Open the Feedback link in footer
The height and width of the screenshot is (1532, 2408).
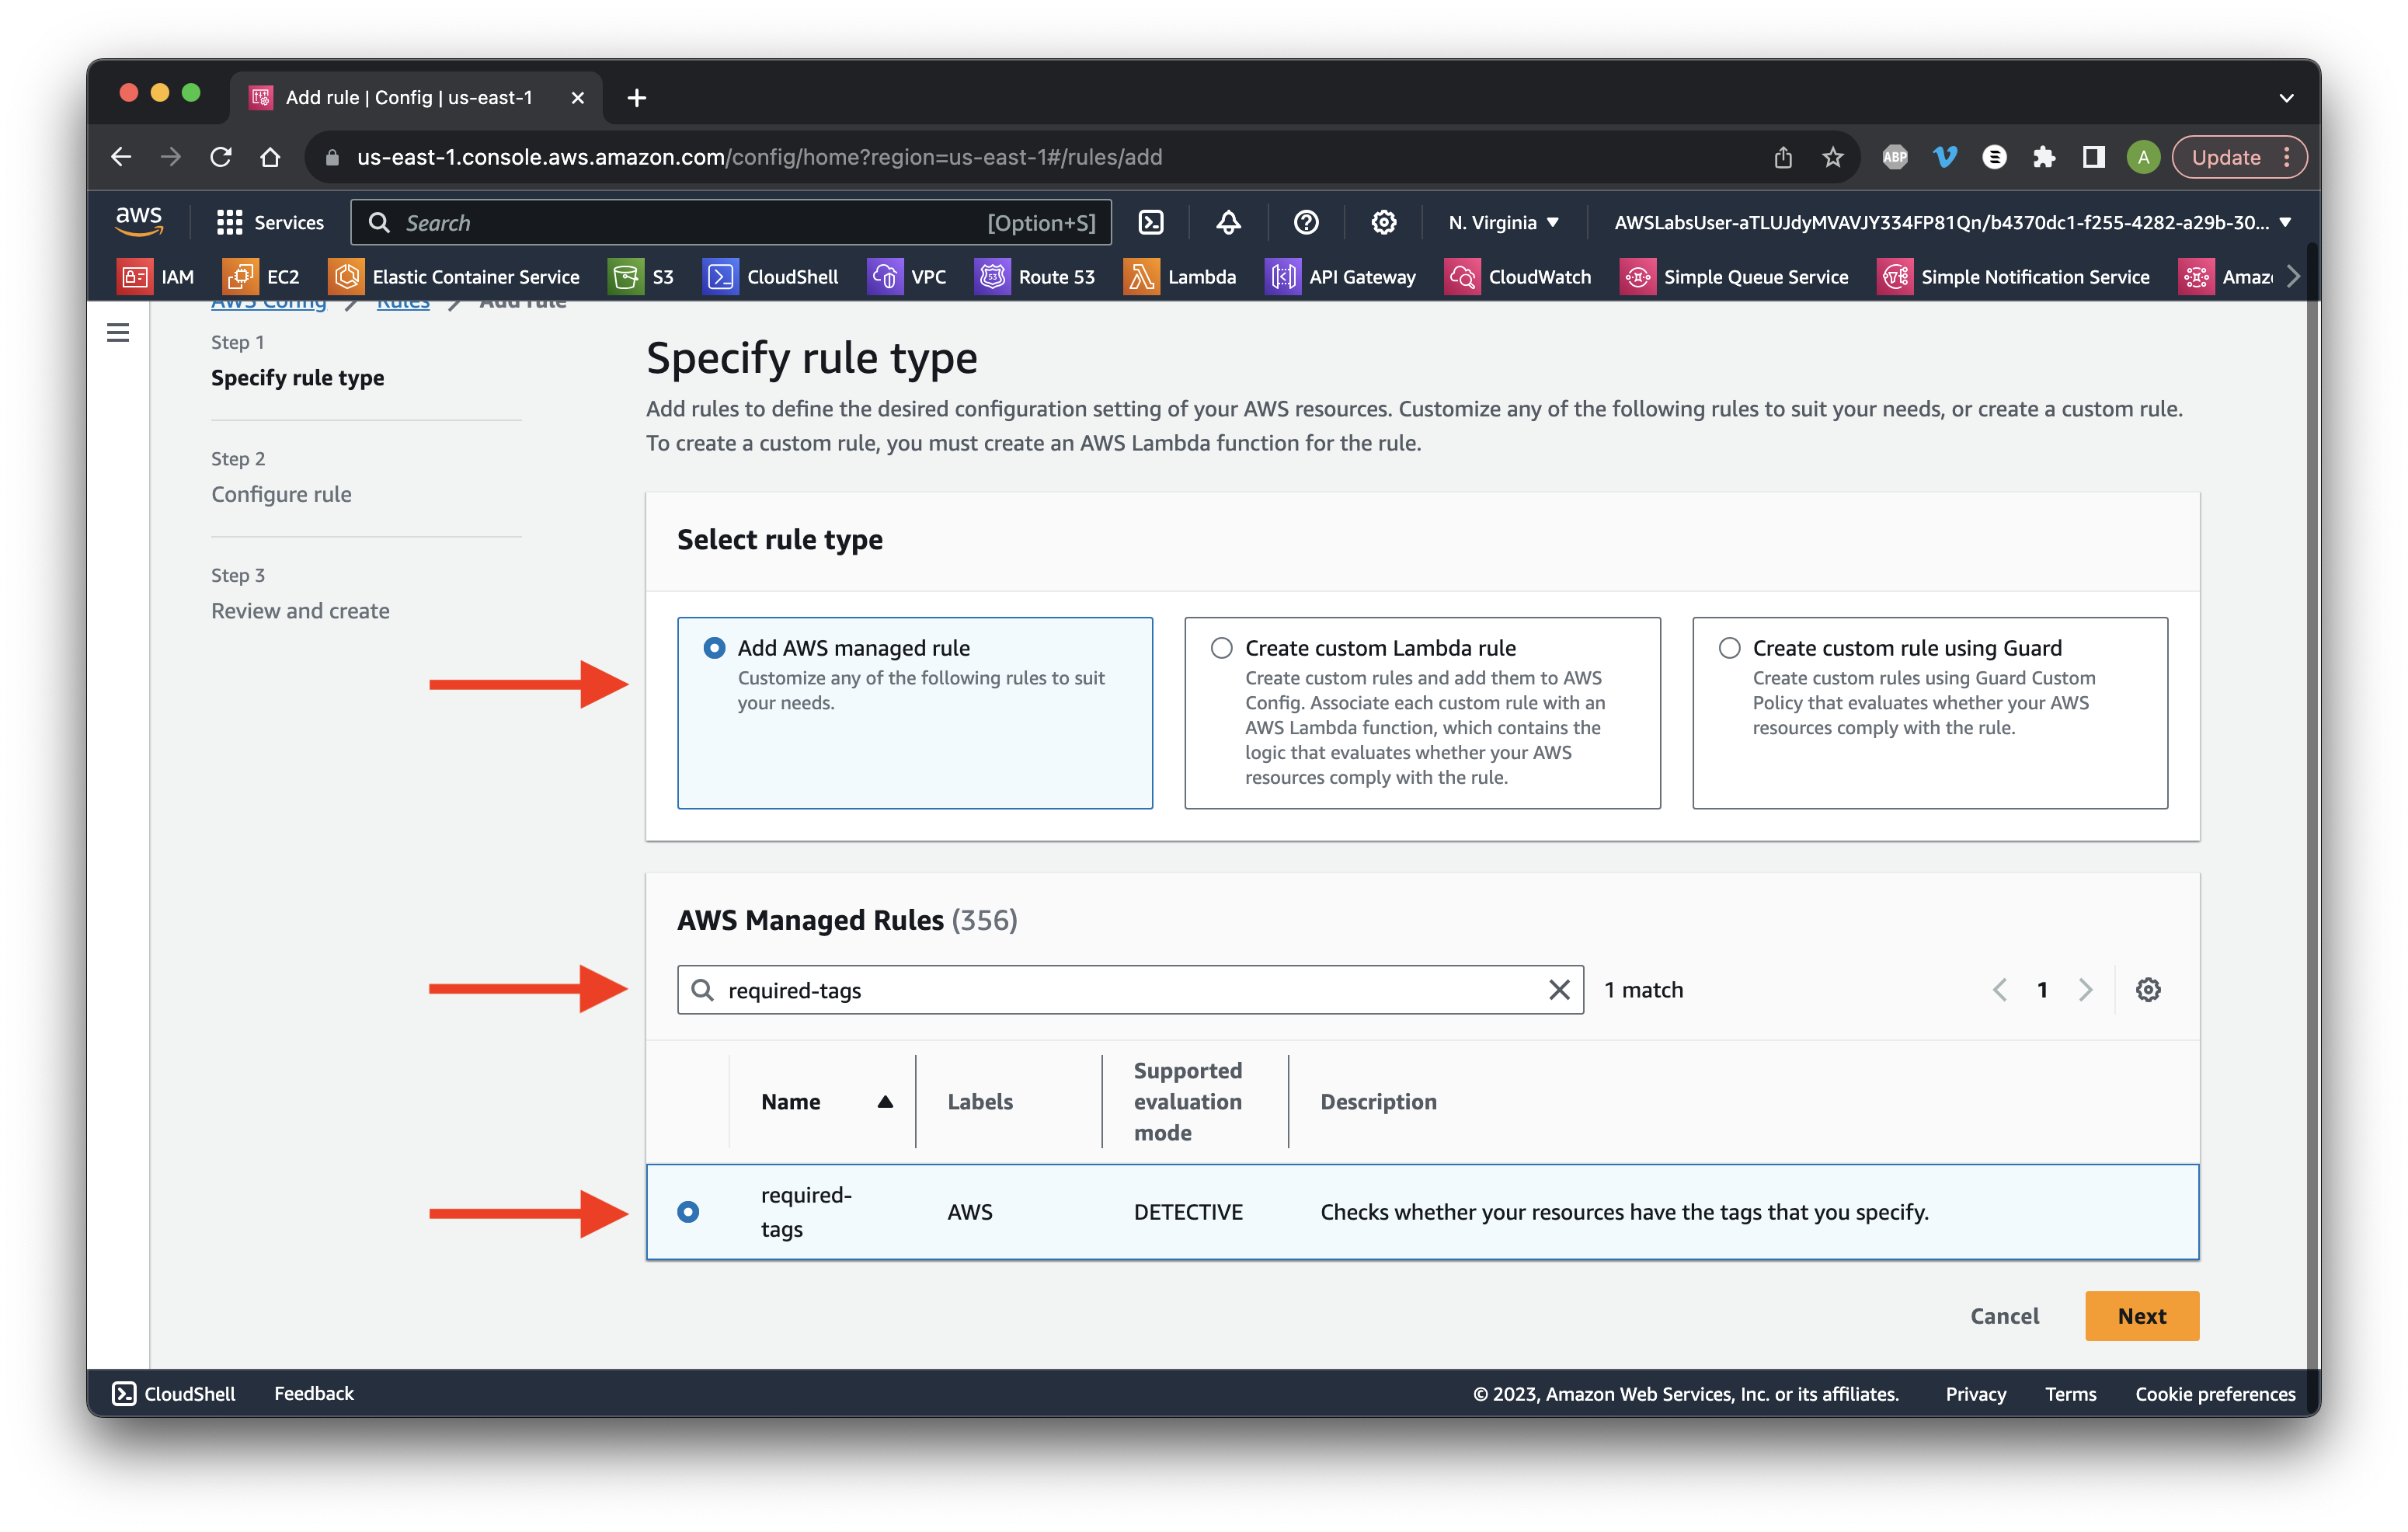[x=314, y=1393]
